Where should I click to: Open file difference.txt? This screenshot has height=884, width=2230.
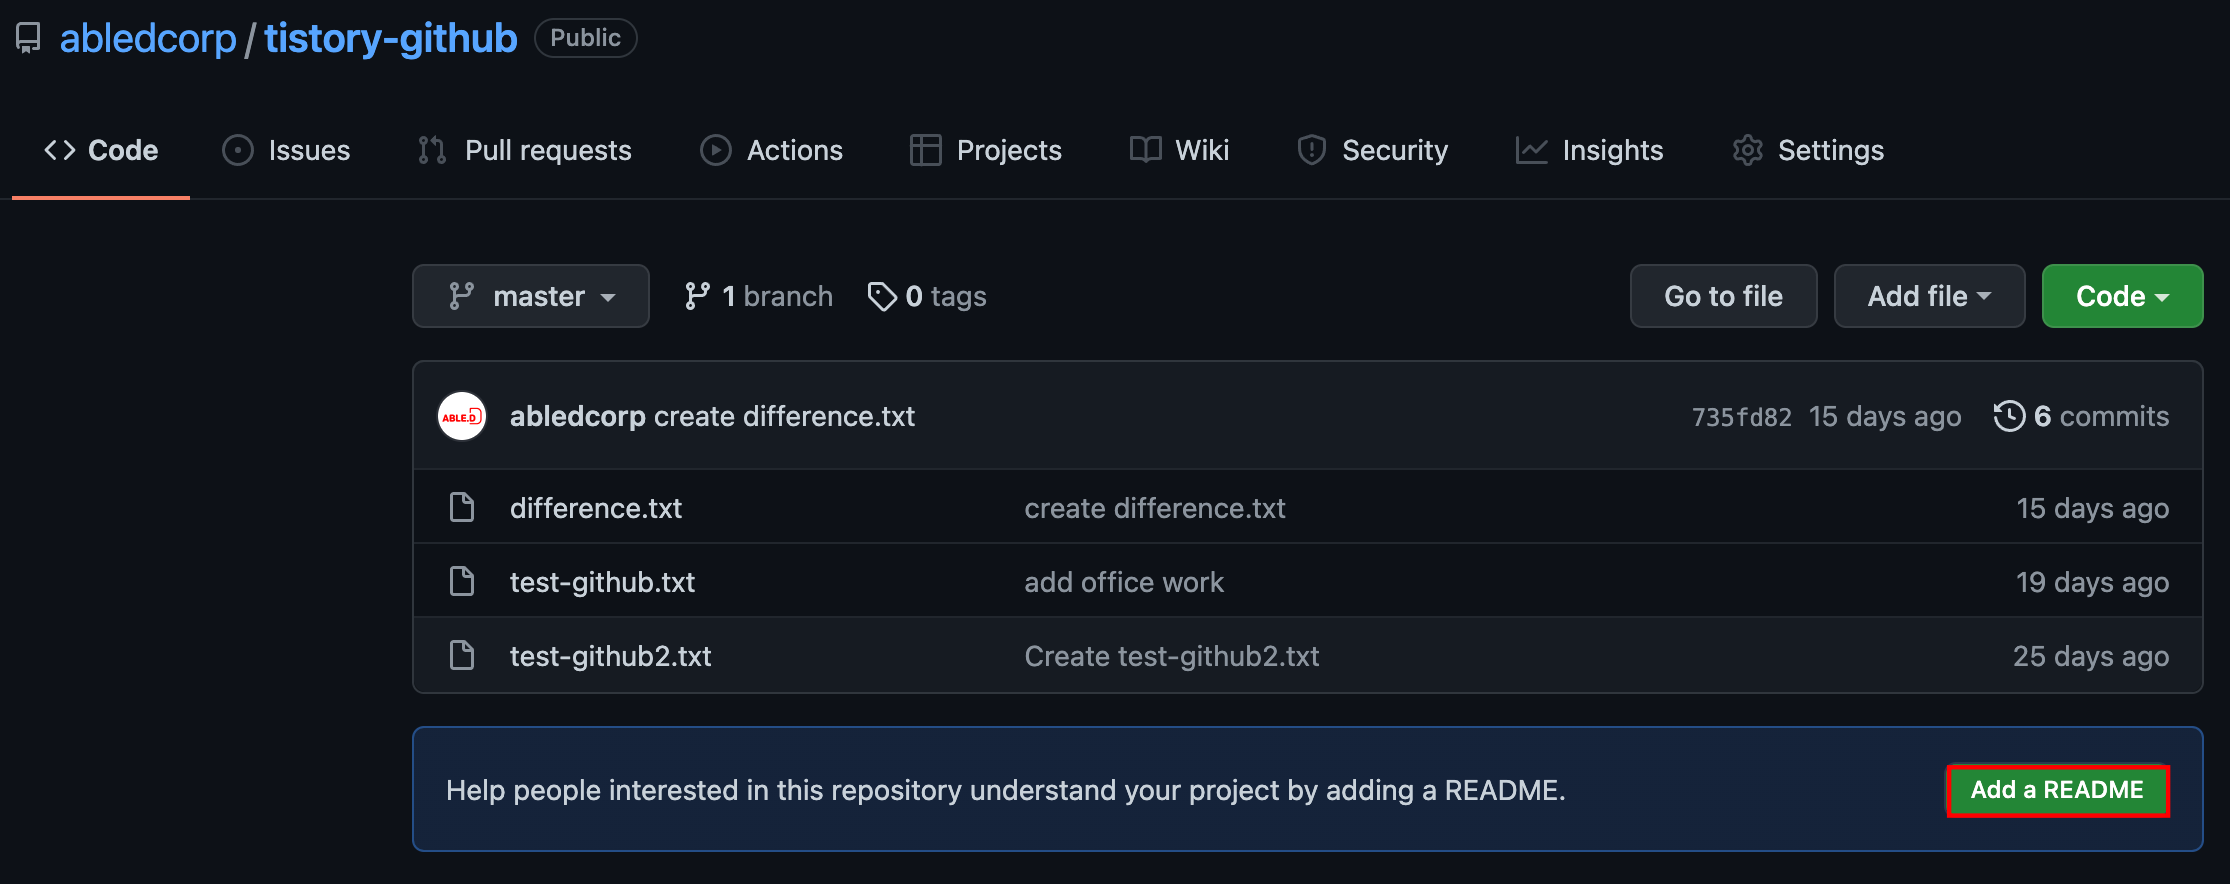pyautogui.click(x=596, y=508)
